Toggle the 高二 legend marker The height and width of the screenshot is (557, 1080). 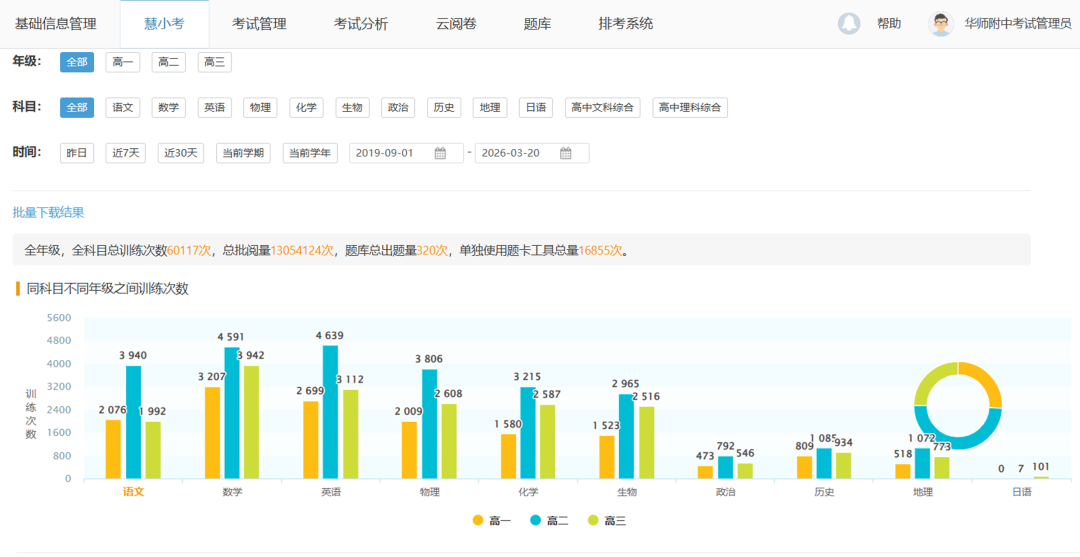535,521
